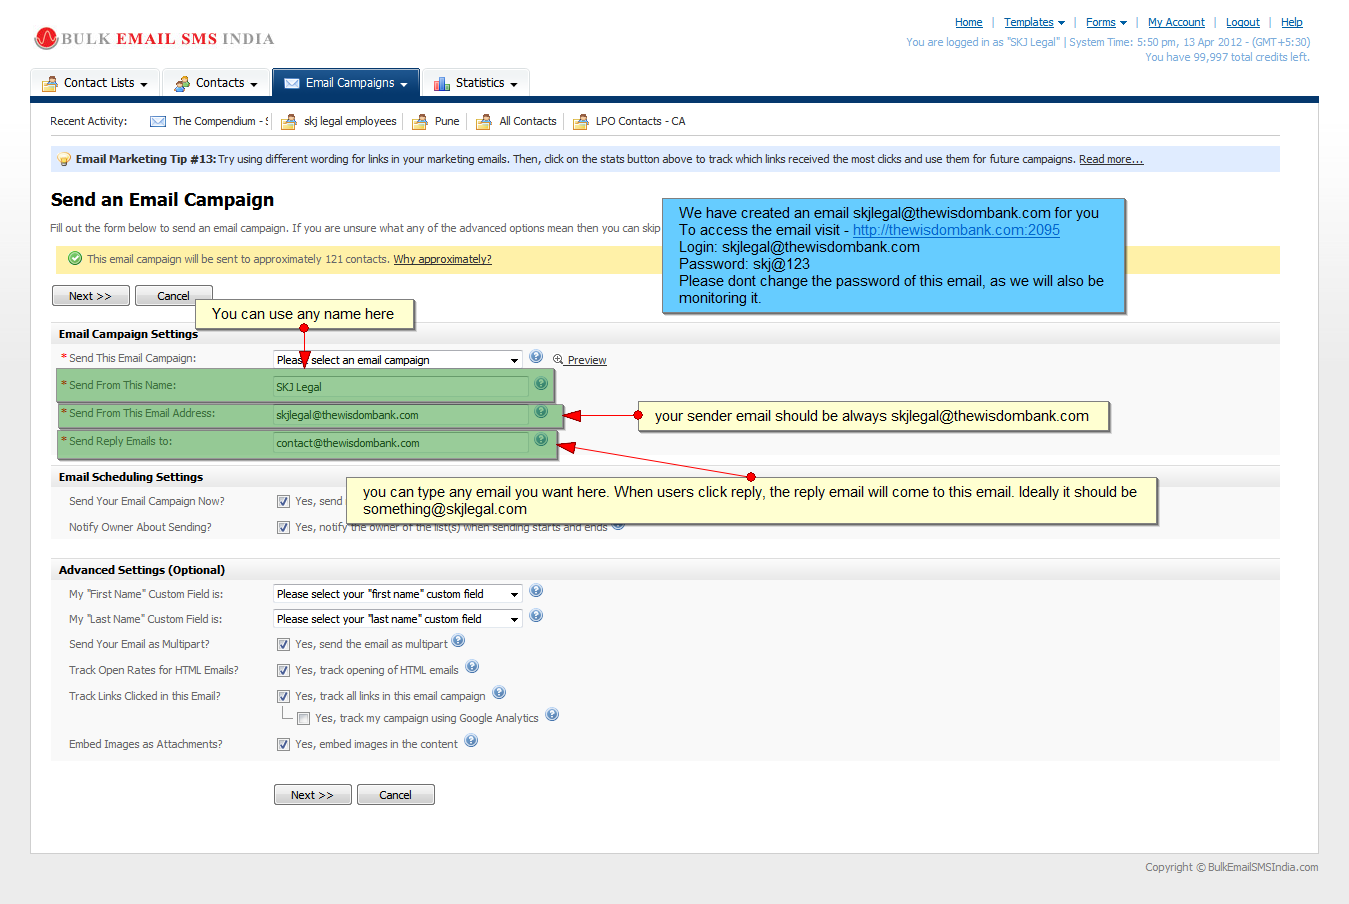Click the Why approximately? link

coord(442,259)
